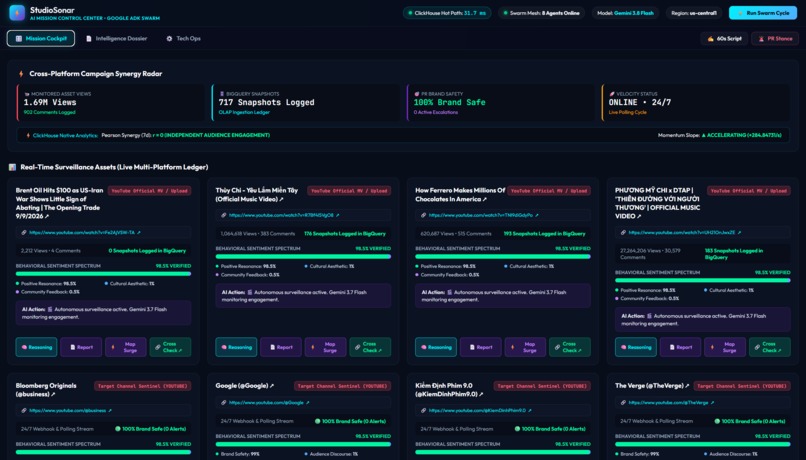The width and height of the screenshot is (806, 460).
Task: Click the StudioSonar logo icon
Action: pos(17,12)
